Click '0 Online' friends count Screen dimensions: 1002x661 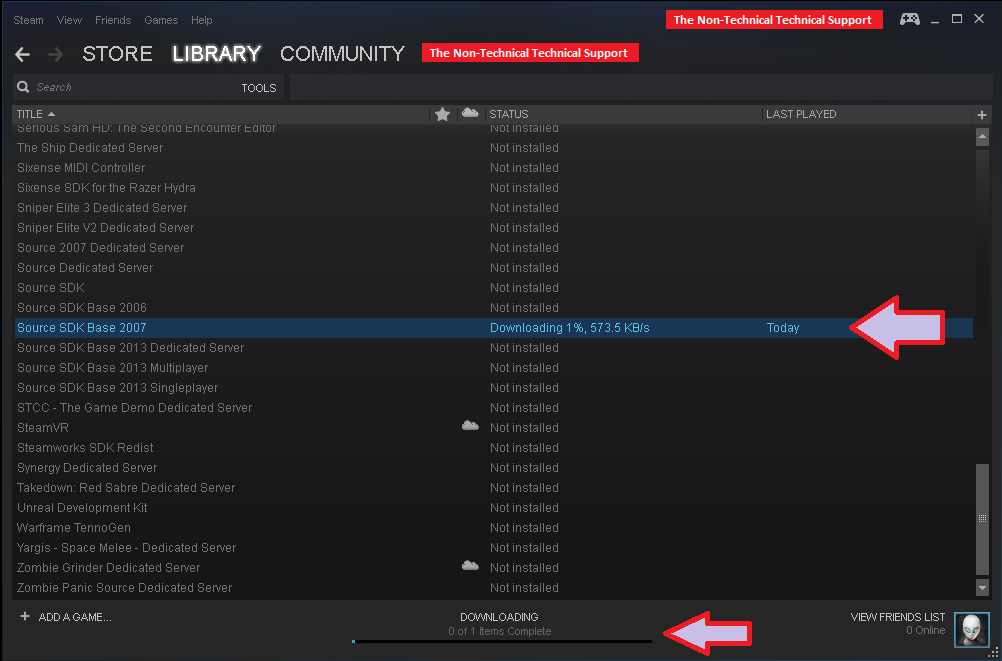pyautogui.click(x=925, y=630)
